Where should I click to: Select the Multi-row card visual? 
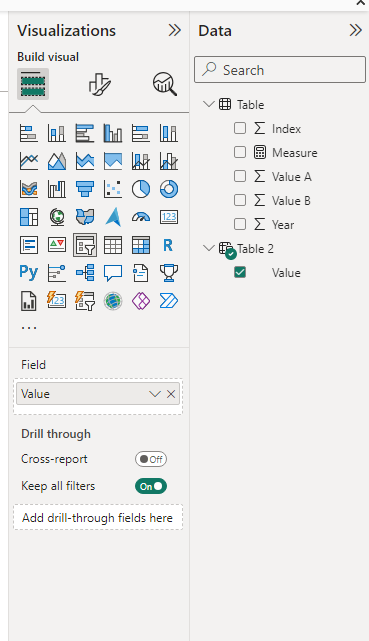click(x=29, y=245)
